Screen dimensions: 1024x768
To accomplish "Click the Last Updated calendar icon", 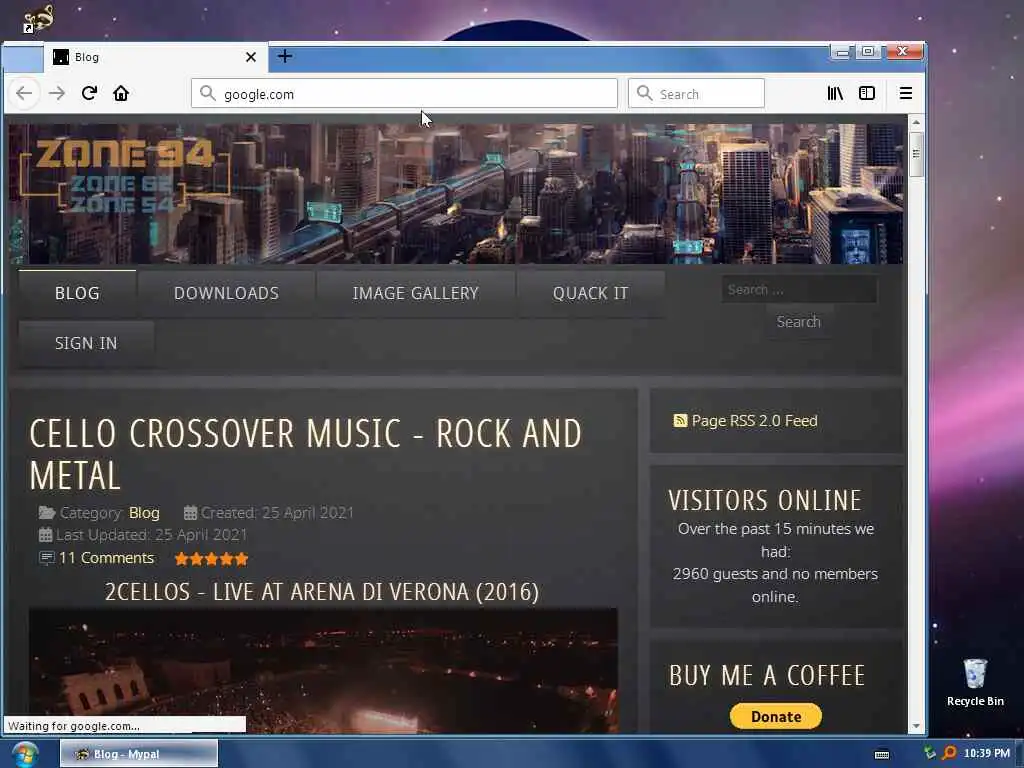I will pos(45,535).
